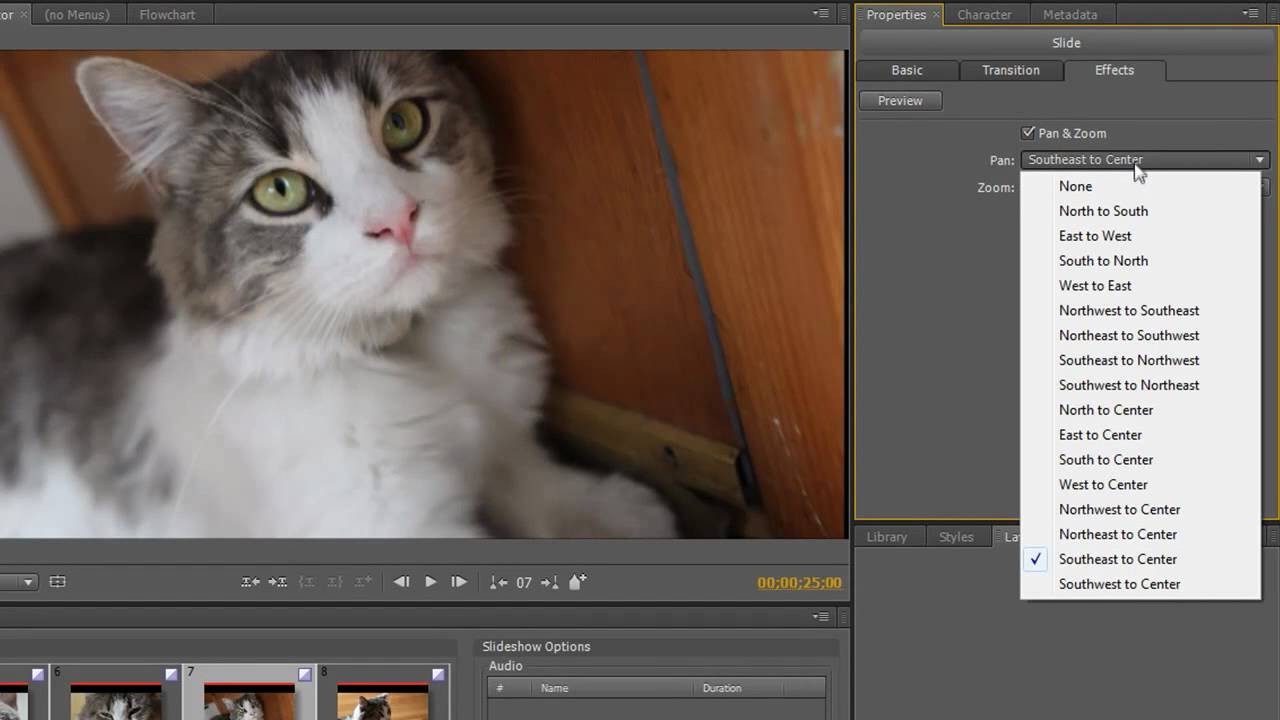Toggle the safe area display icon

pos(58,582)
